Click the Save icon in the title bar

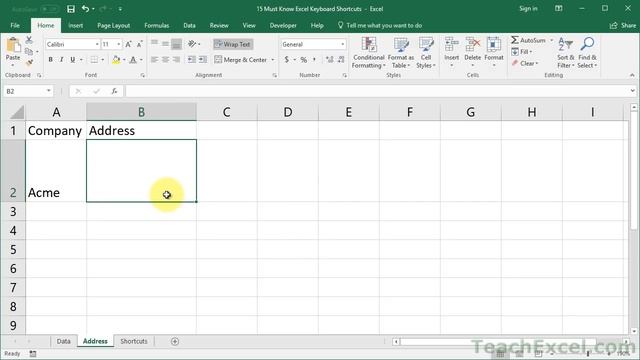pyautogui.click(x=71, y=9)
